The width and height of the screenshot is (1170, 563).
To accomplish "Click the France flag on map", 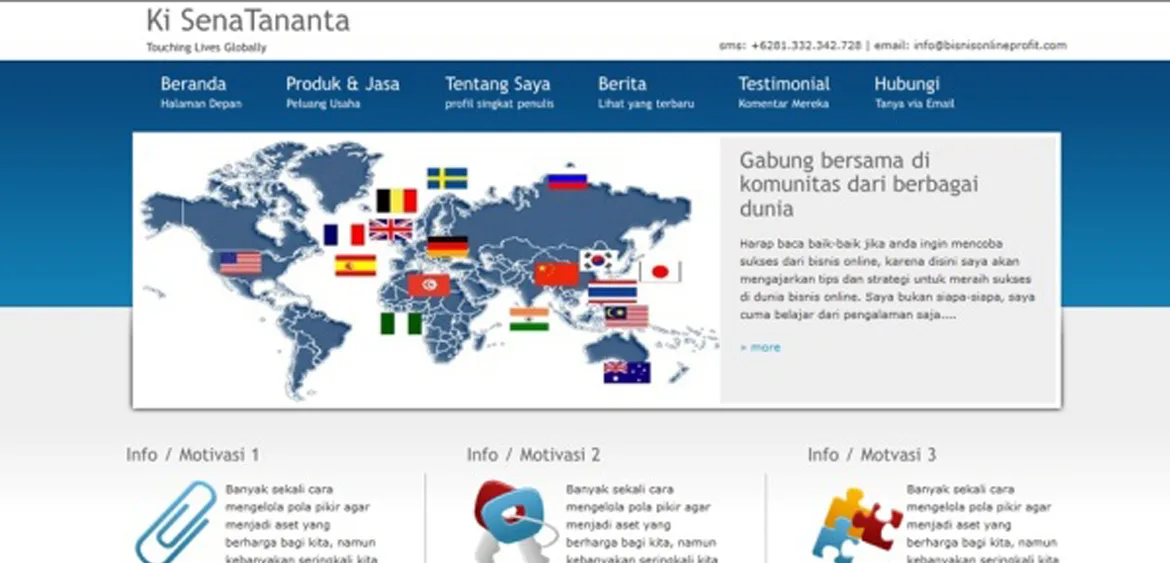I will [344, 235].
